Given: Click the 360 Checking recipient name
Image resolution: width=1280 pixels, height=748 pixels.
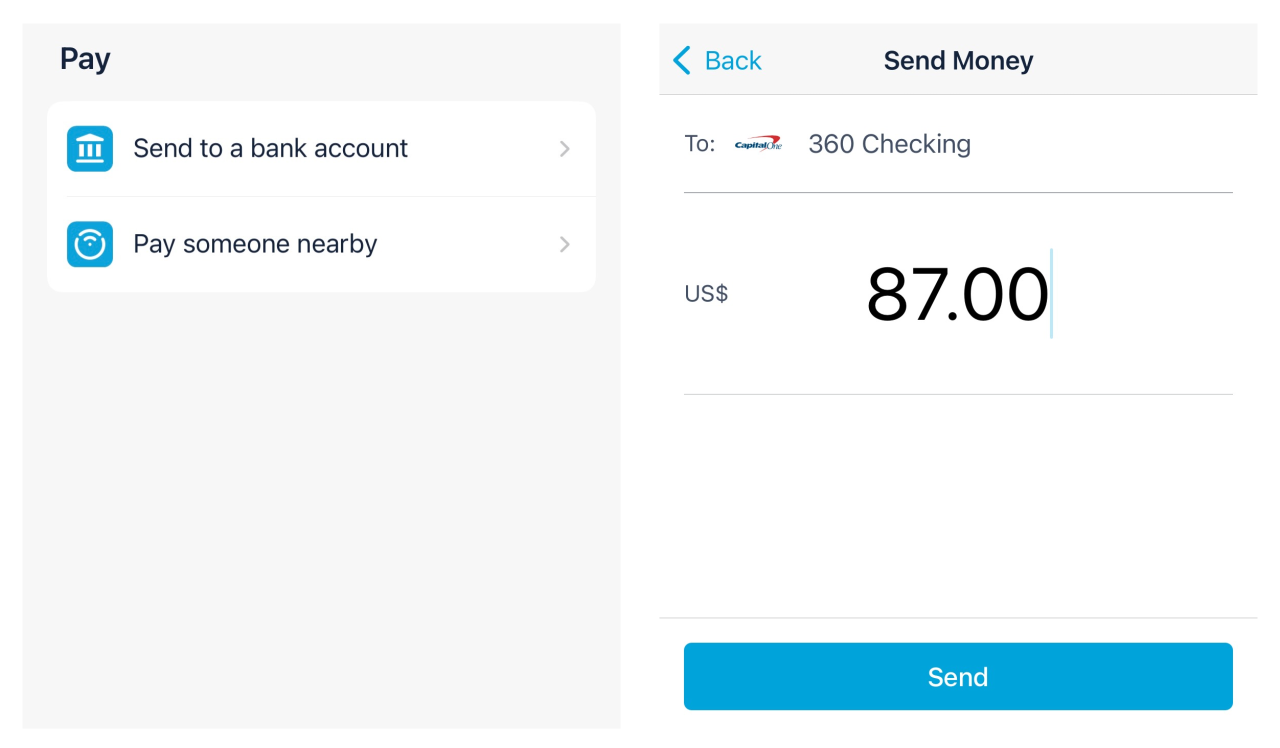Looking at the screenshot, I should [x=889, y=144].
